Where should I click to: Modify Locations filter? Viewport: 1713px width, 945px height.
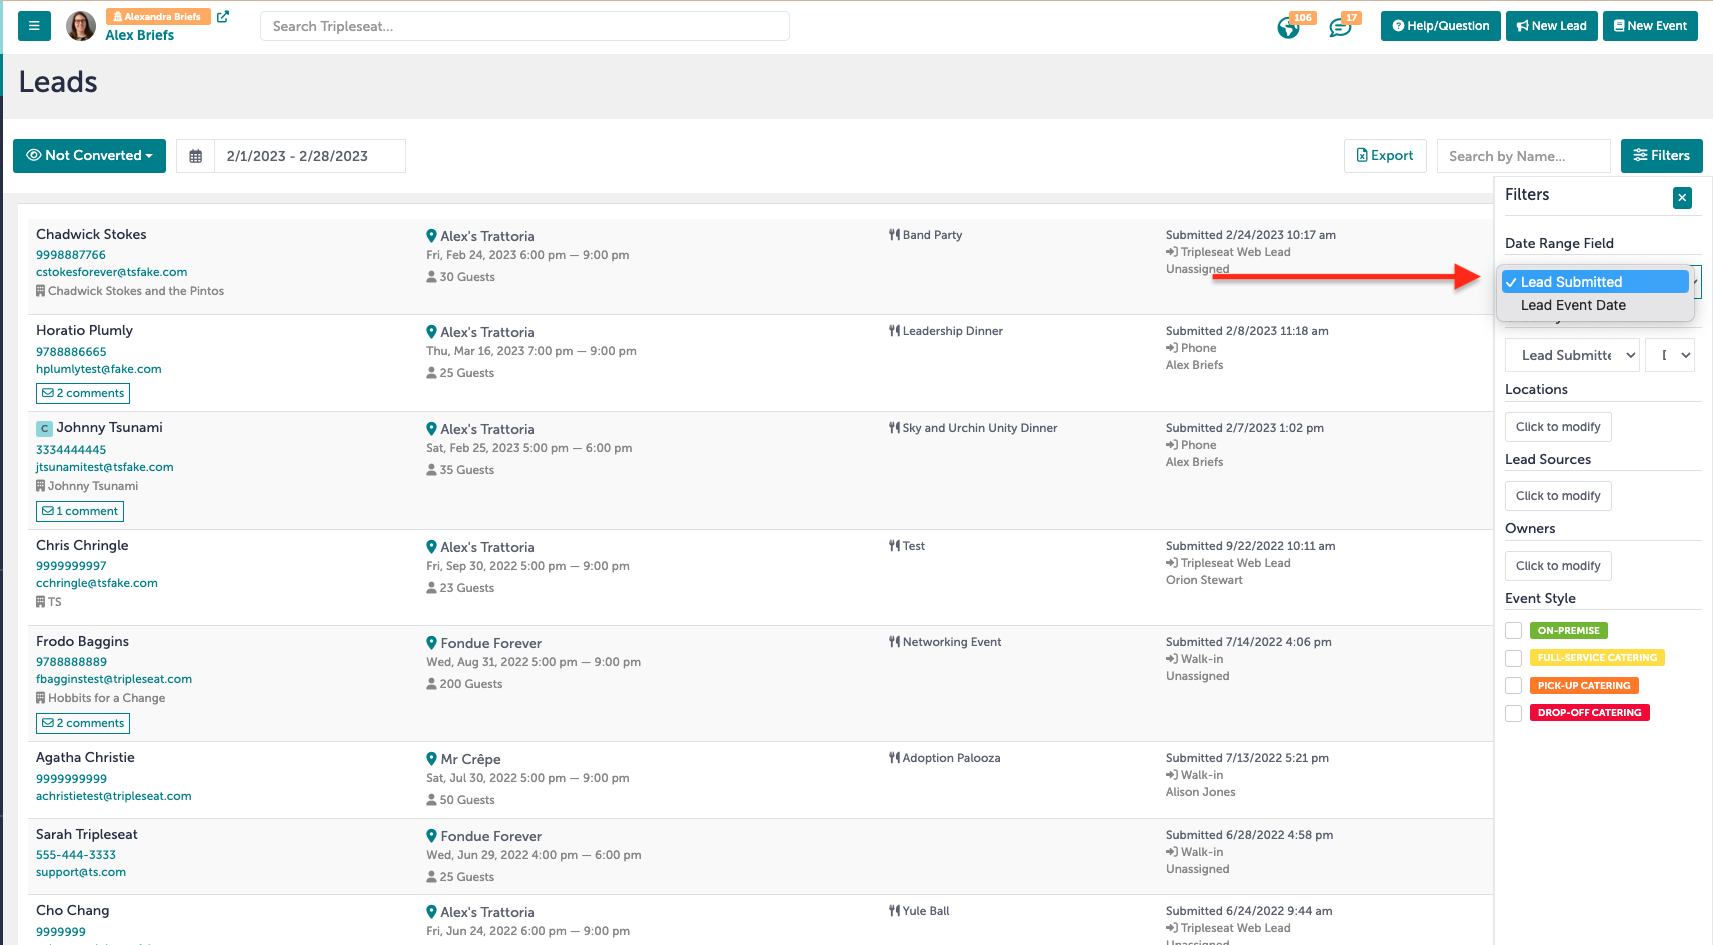coord(1558,427)
